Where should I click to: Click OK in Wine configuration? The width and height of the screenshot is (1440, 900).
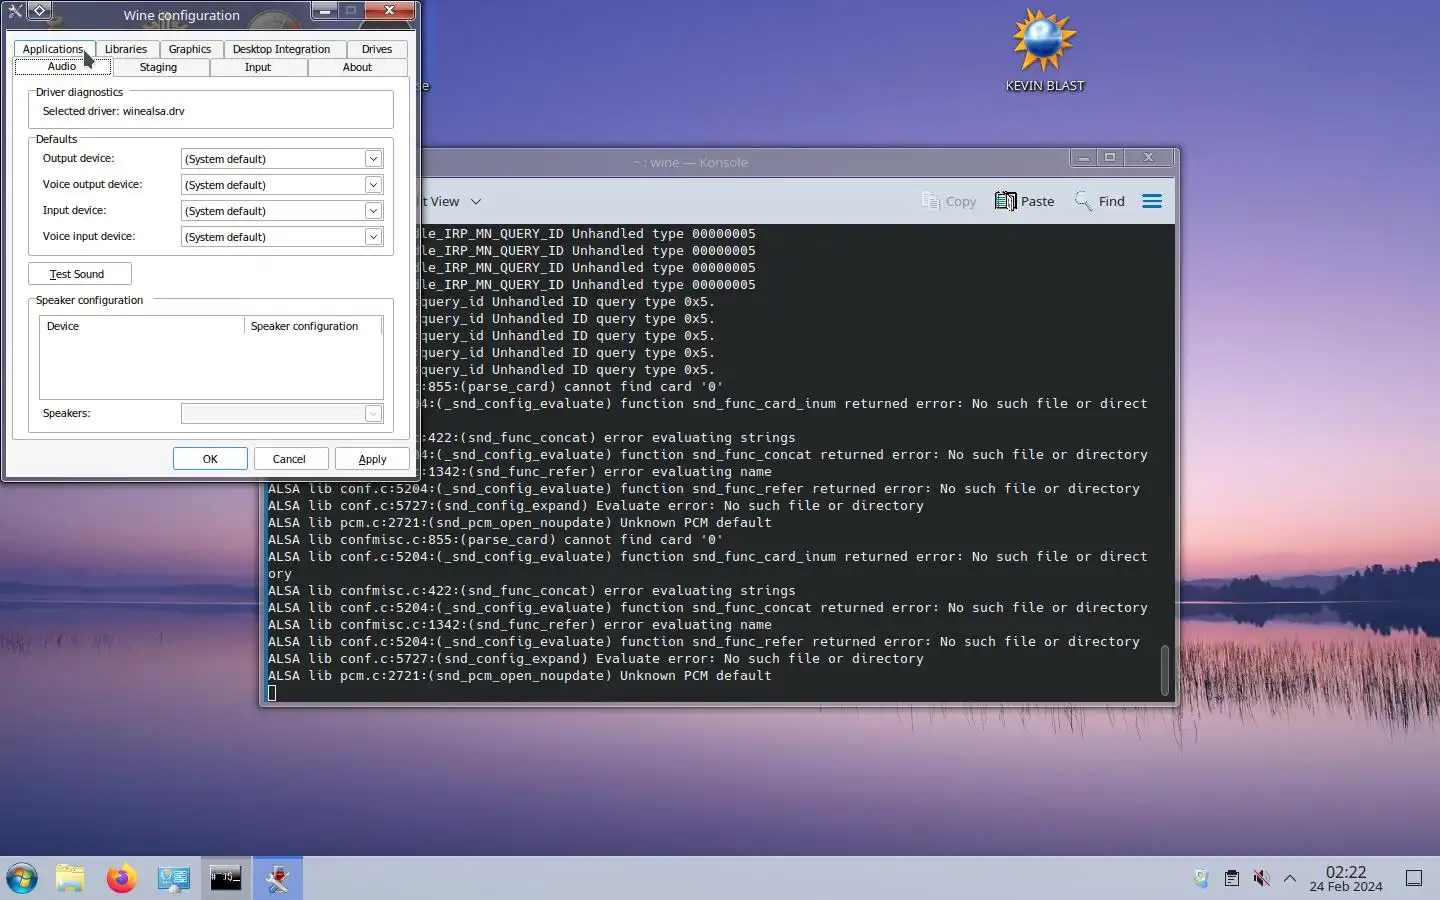(210, 459)
